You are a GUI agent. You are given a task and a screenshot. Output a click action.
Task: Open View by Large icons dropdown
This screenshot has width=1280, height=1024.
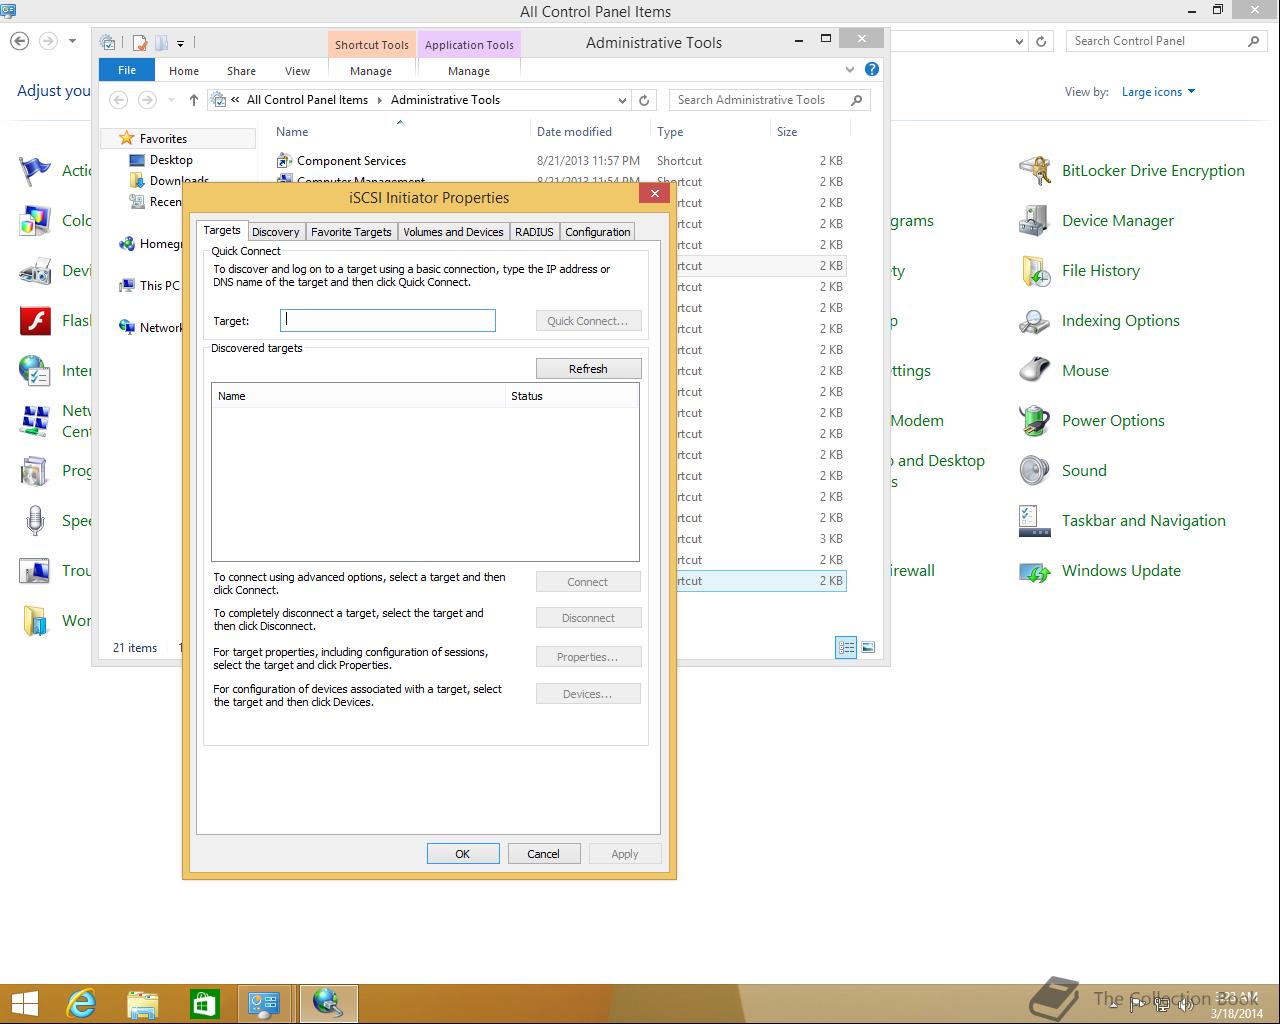pyautogui.click(x=1158, y=92)
